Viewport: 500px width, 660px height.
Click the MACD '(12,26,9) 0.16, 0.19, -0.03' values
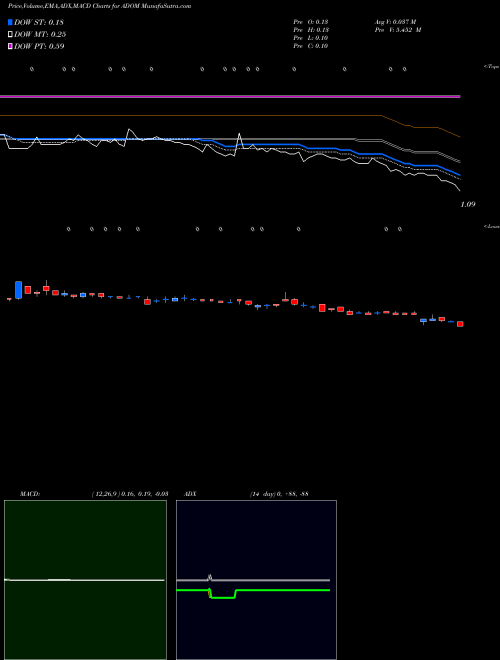130,493
